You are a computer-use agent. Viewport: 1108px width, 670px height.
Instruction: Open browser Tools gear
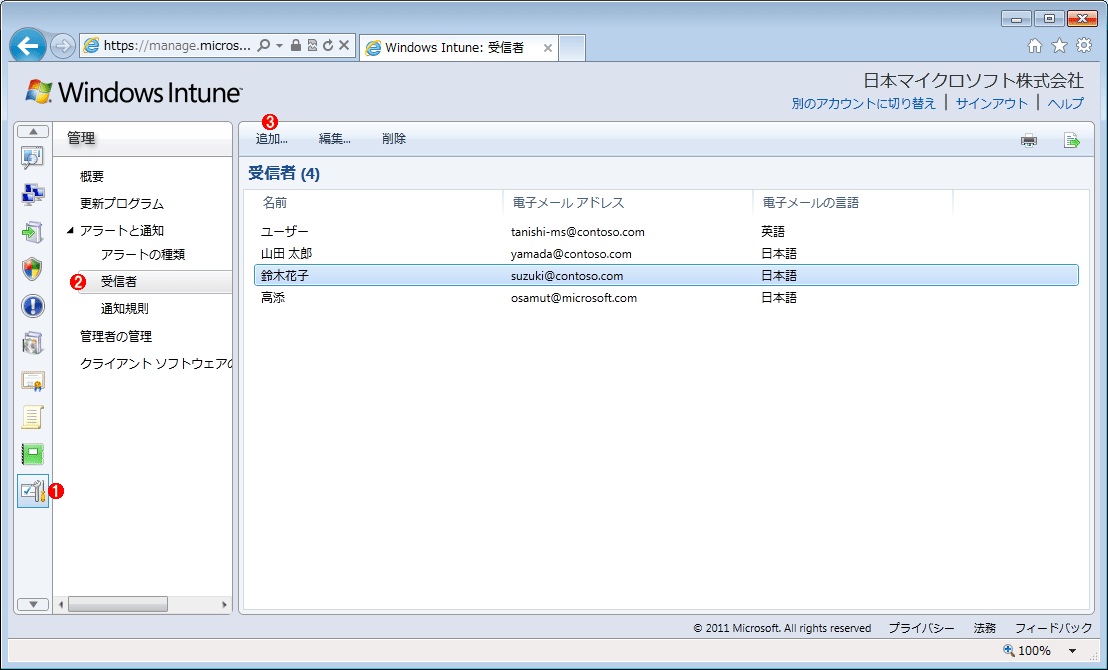[x=1083, y=46]
